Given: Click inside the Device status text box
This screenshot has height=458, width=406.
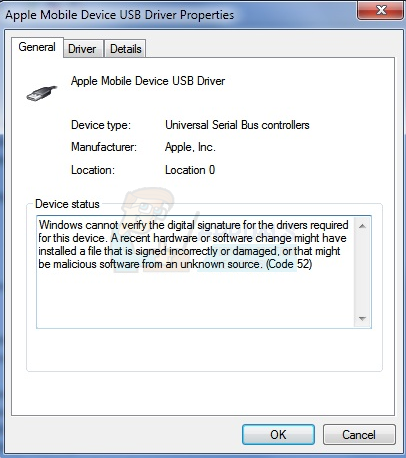Looking at the screenshot, I should pos(195,272).
